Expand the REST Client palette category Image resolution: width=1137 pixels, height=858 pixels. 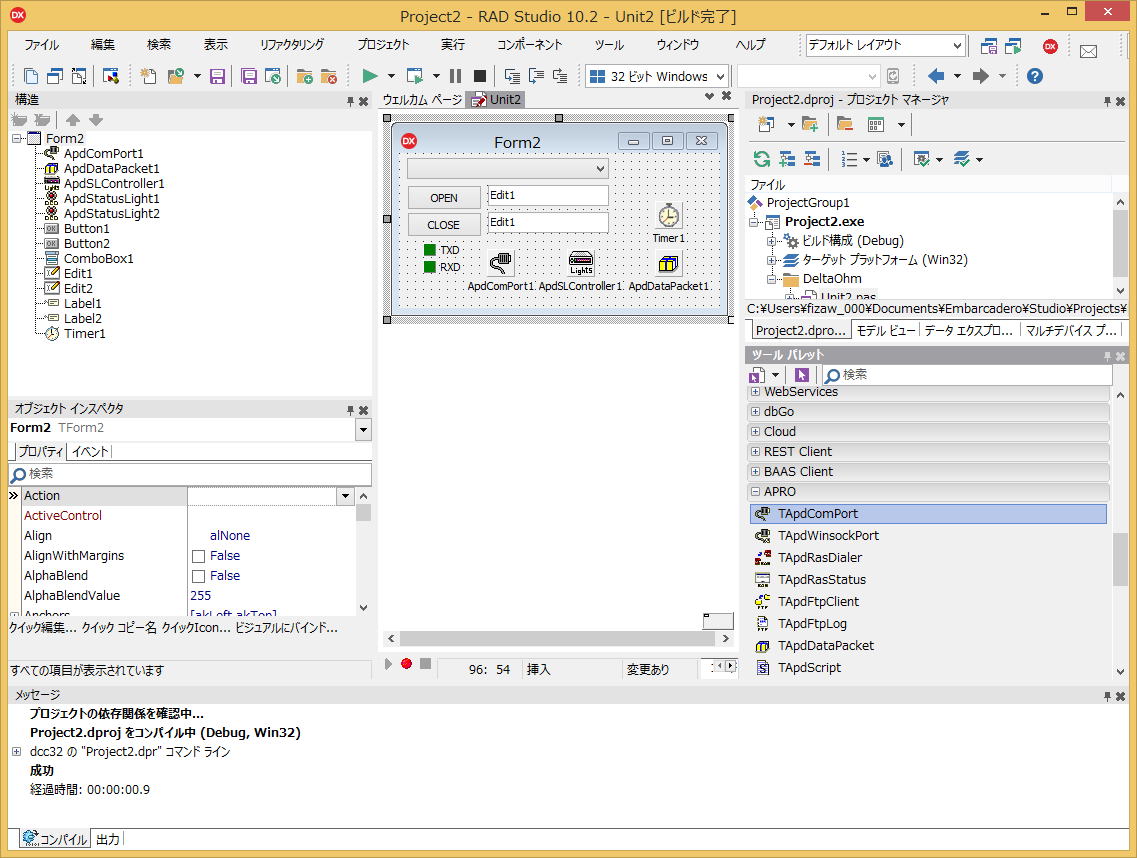(x=756, y=451)
